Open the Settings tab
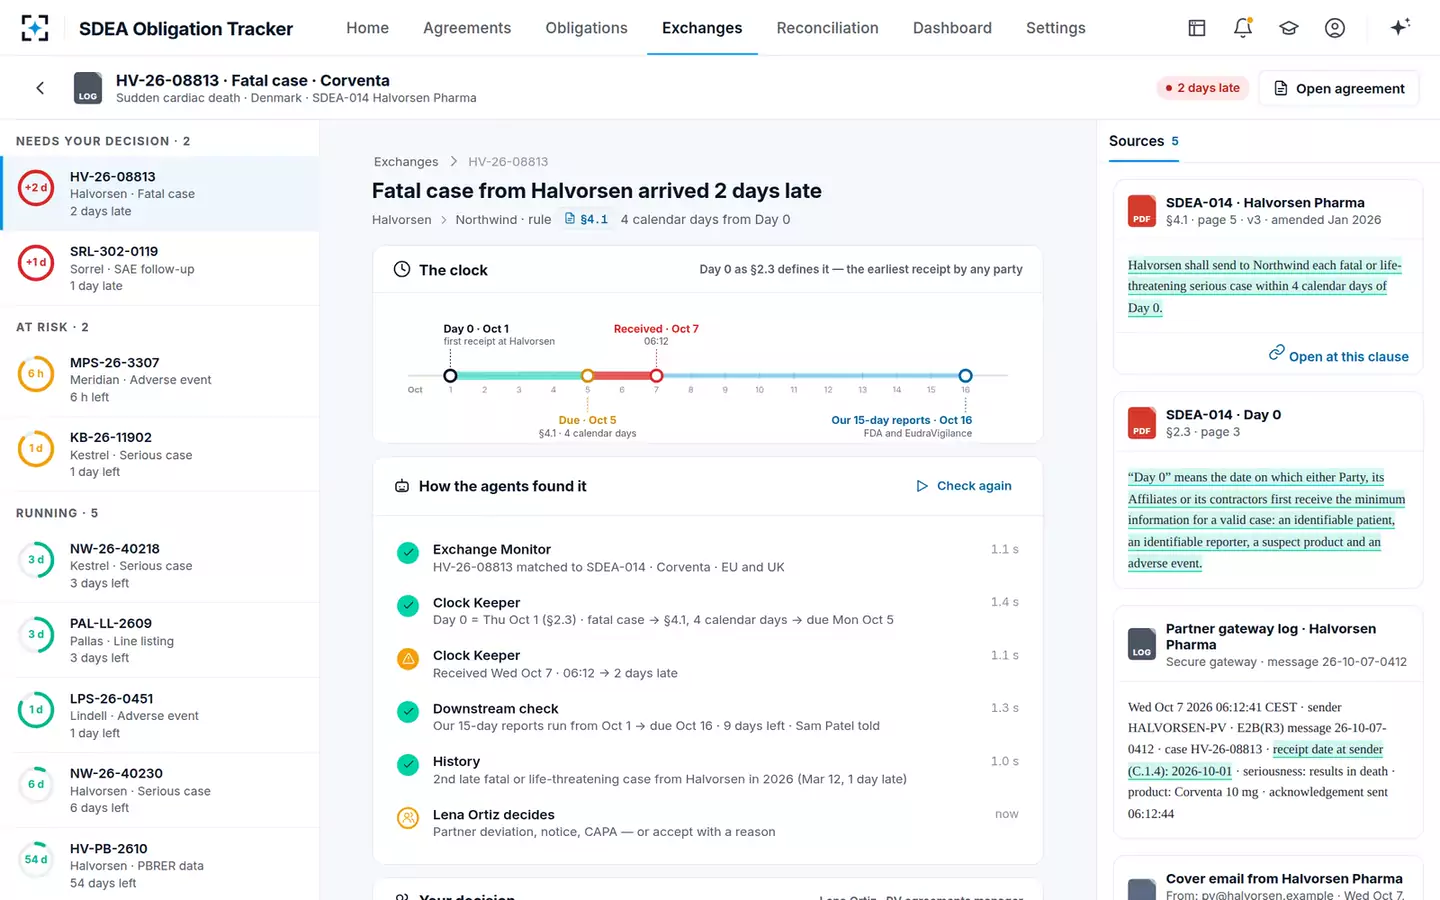1440x900 pixels. pyautogui.click(x=1055, y=28)
